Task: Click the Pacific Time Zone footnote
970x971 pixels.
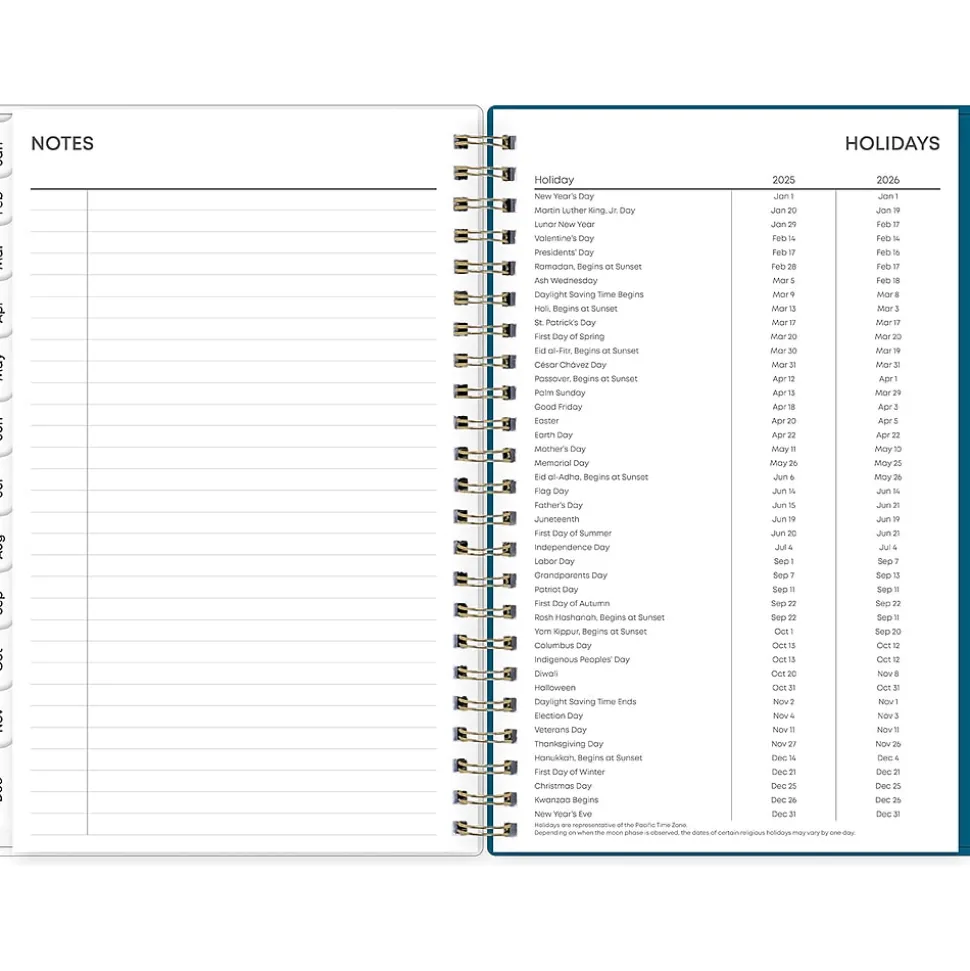Action: (x=610, y=825)
